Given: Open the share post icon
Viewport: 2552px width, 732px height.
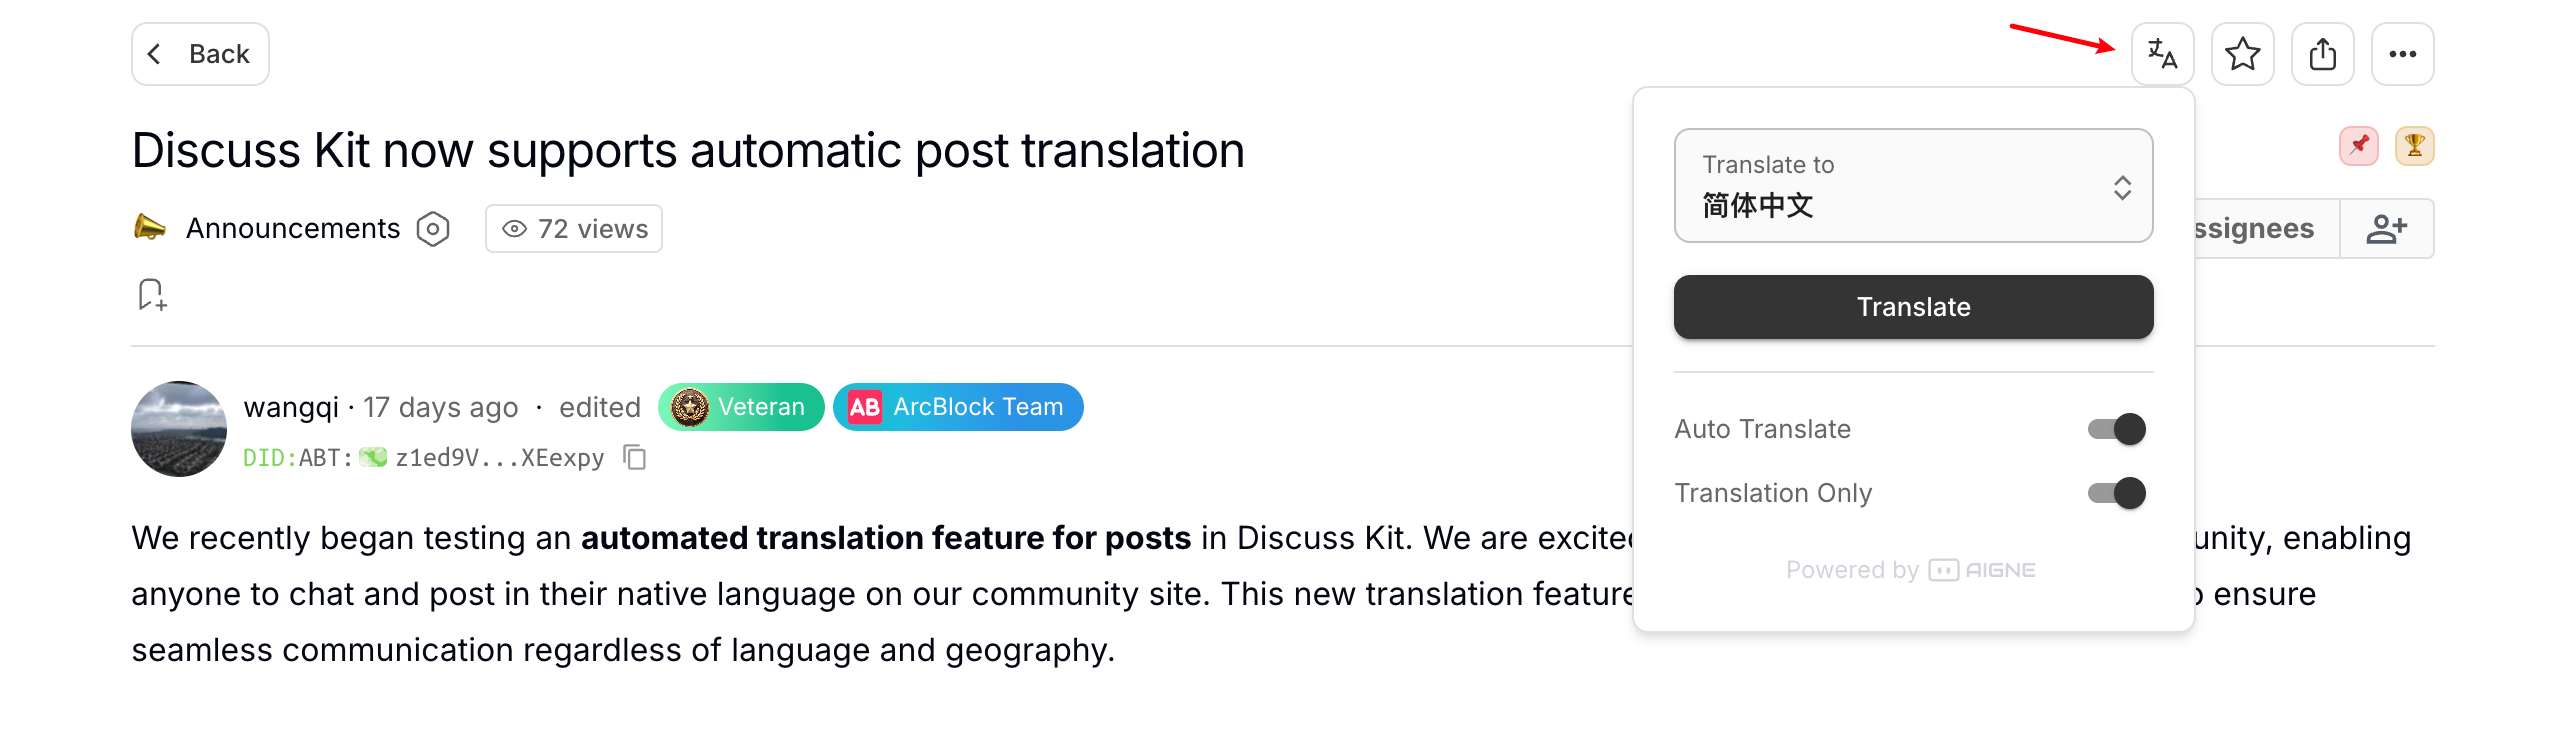Looking at the screenshot, I should (x=2322, y=54).
